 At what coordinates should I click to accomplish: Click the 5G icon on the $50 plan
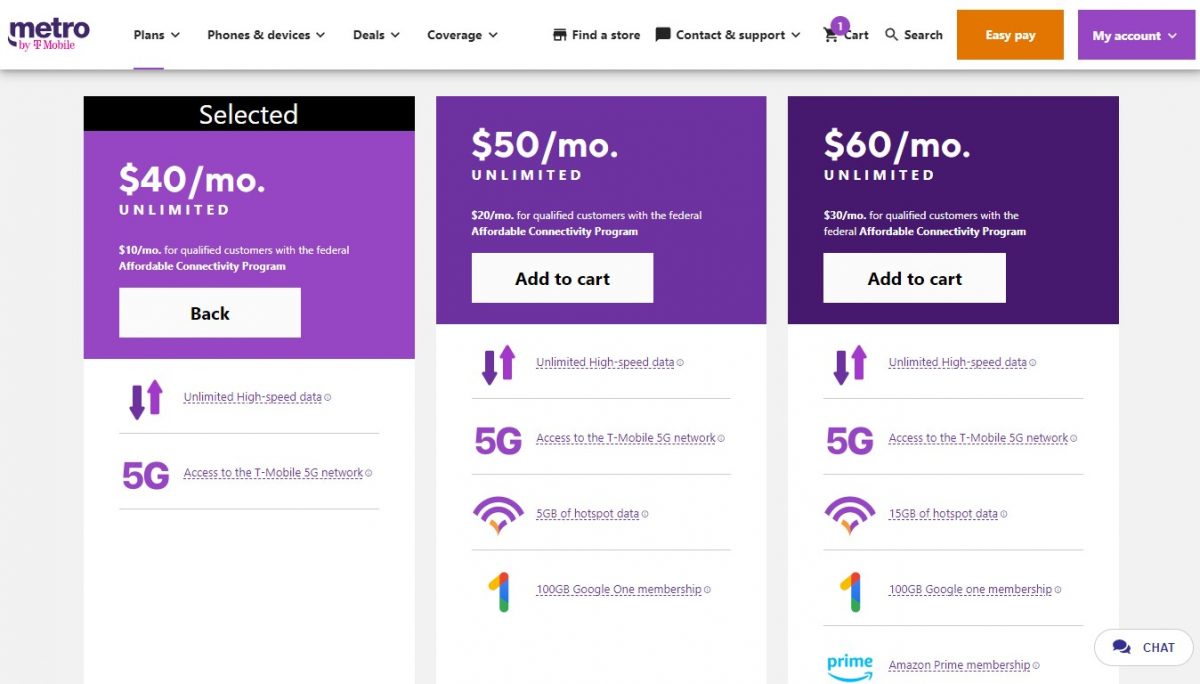(x=497, y=439)
